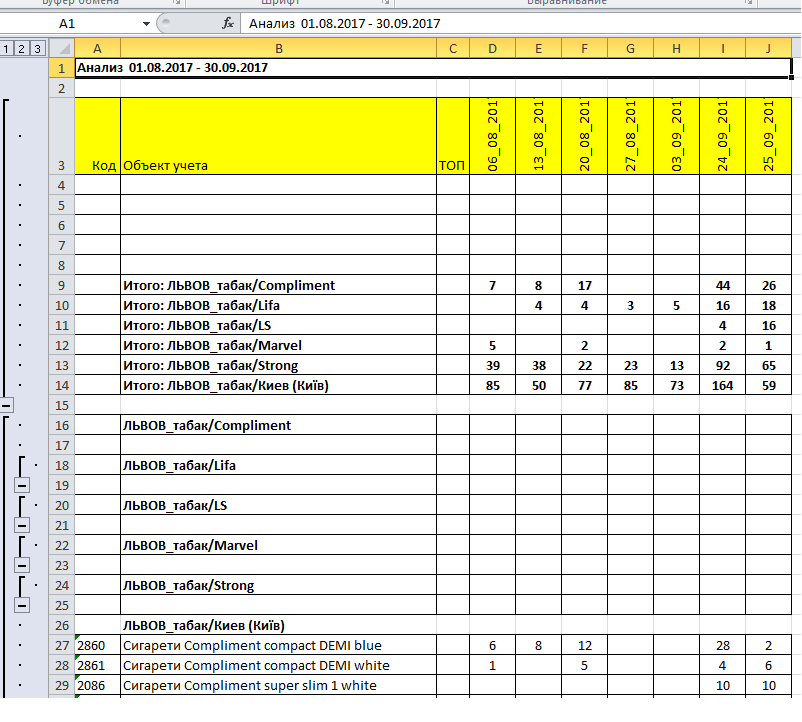The image size is (802, 722).
Task: Select column G header
Action: [x=630, y=49]
